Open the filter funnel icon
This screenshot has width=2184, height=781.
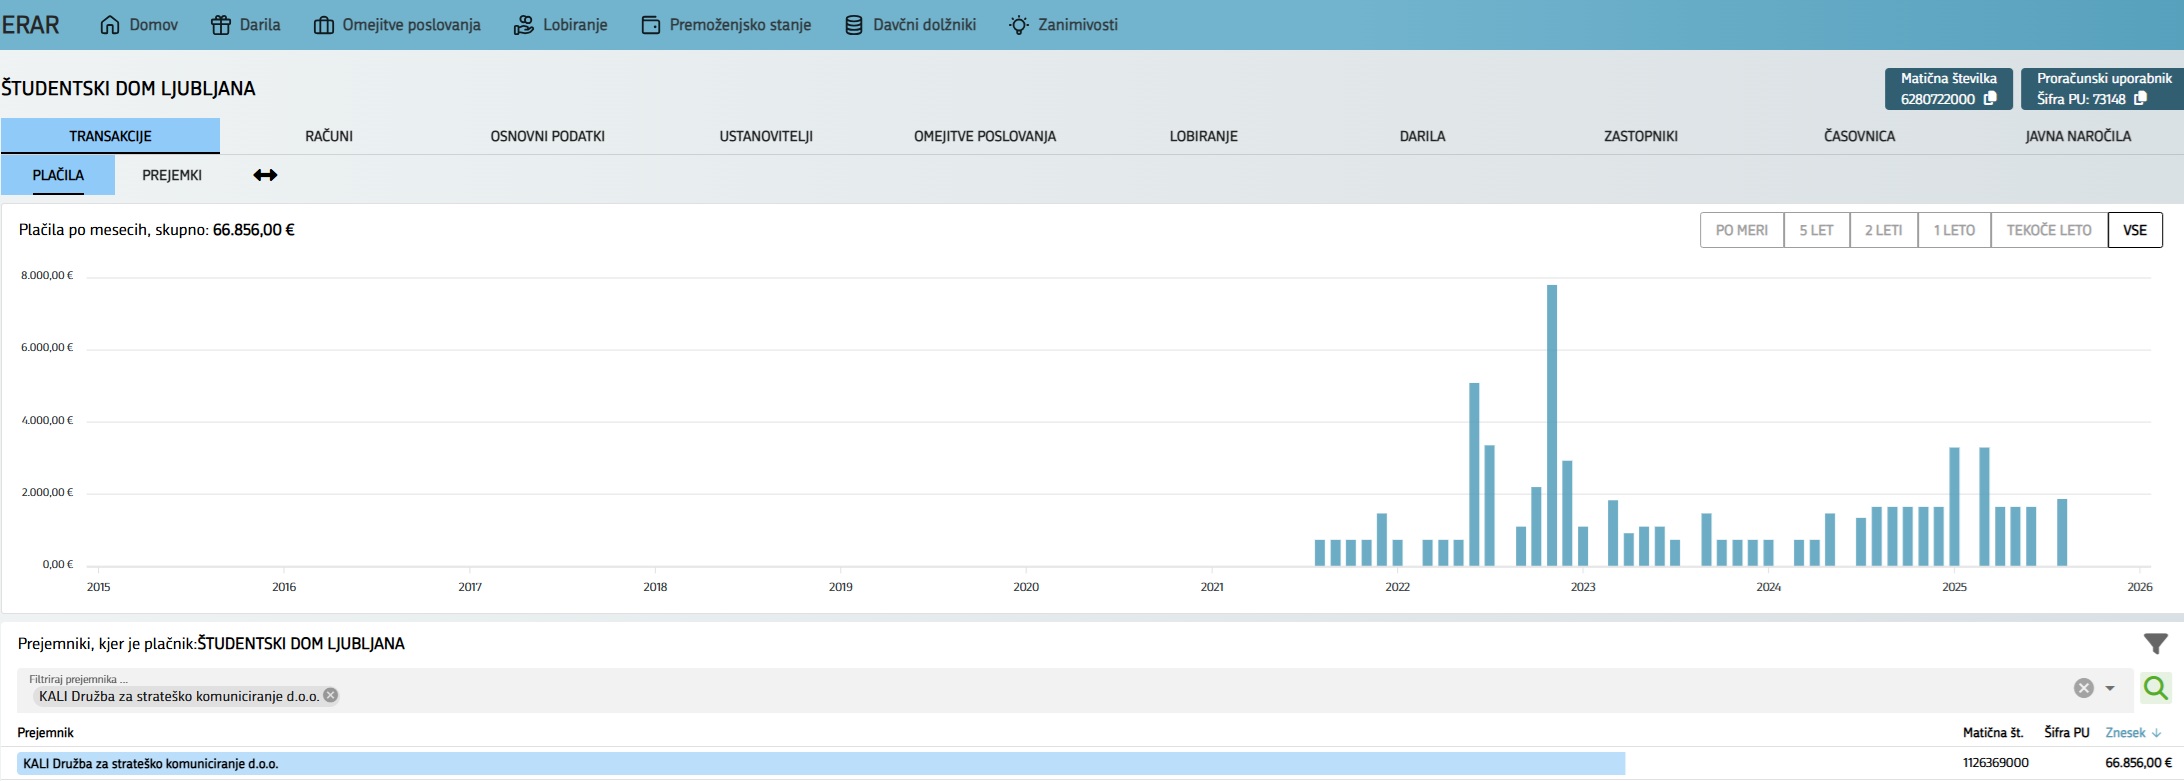coord(2155,644)
